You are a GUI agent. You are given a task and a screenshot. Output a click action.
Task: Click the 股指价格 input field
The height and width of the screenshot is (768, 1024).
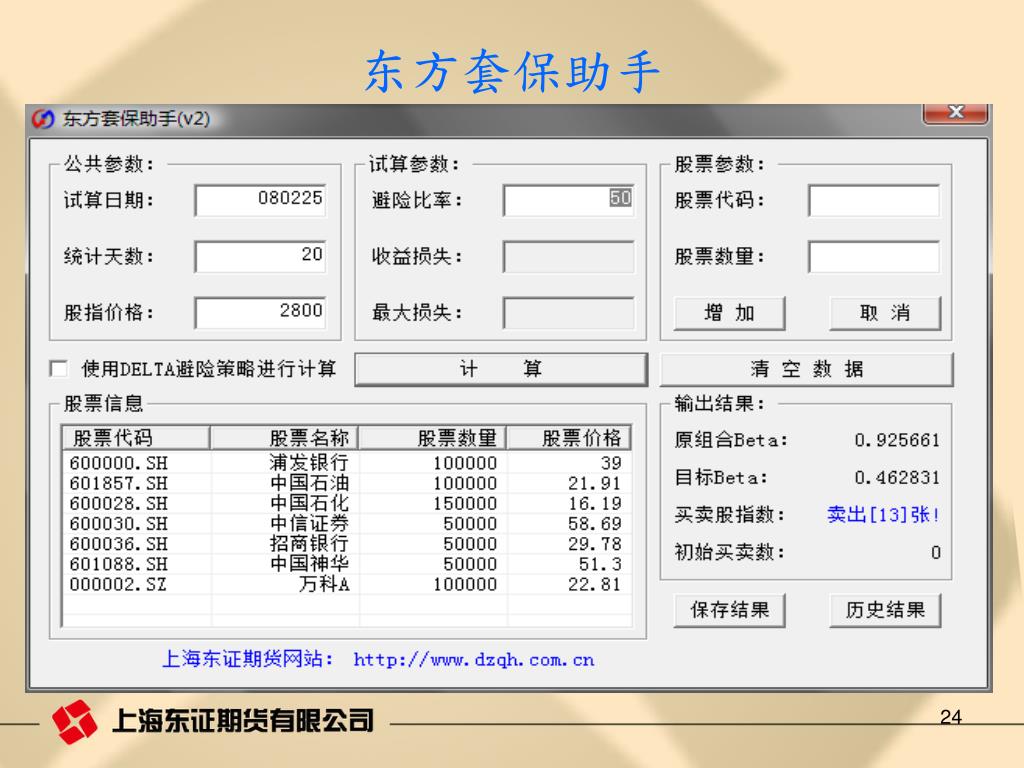point(260,312)
